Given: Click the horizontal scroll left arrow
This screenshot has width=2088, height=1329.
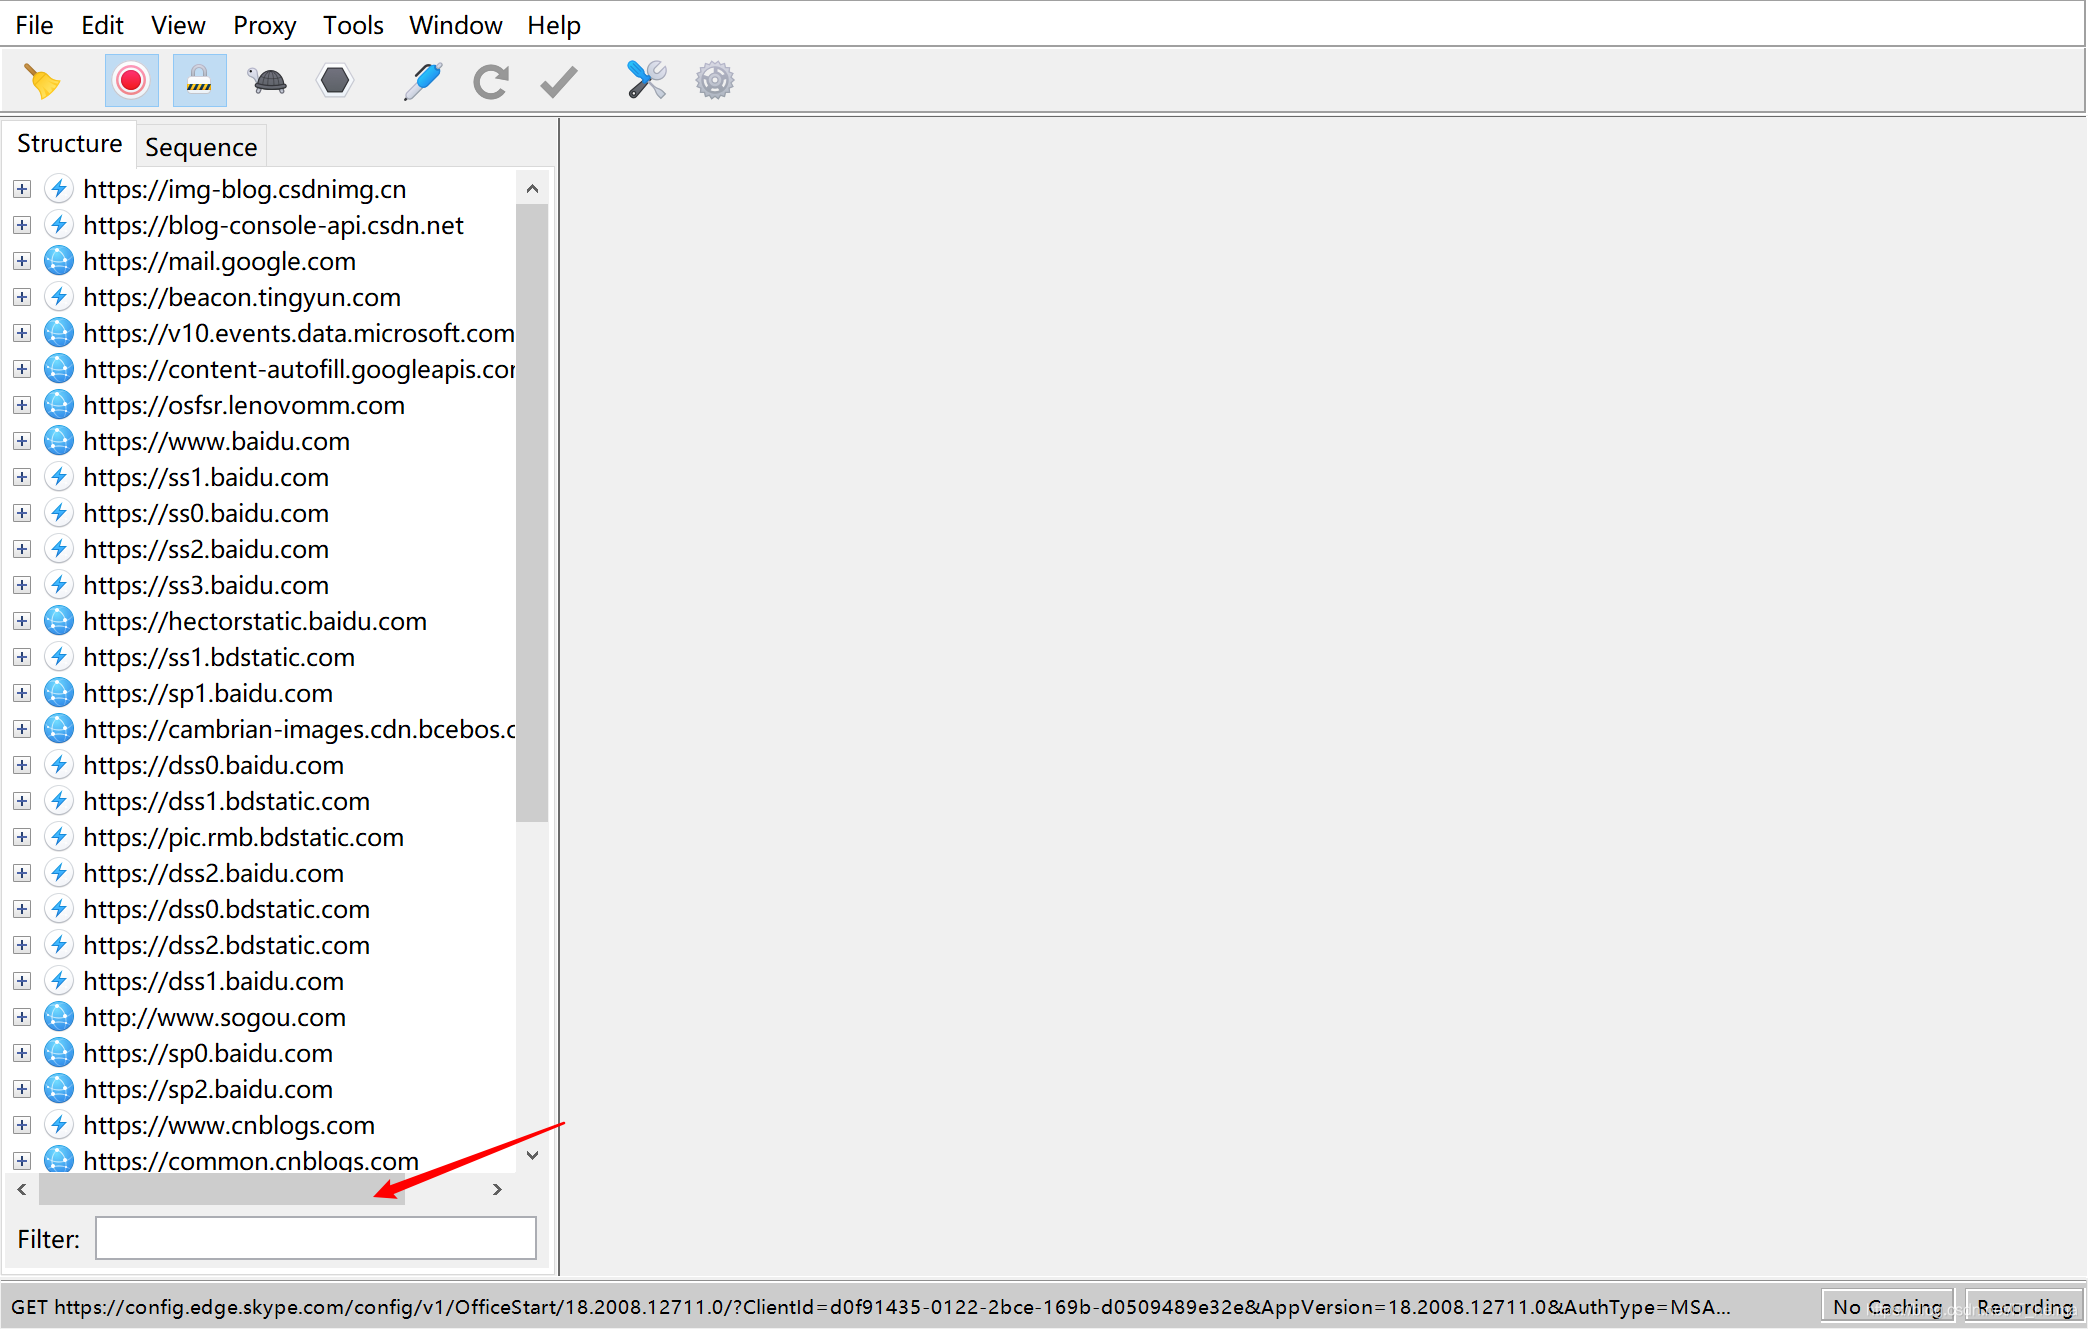Looking at the screenshot, I should point(22,1189).
